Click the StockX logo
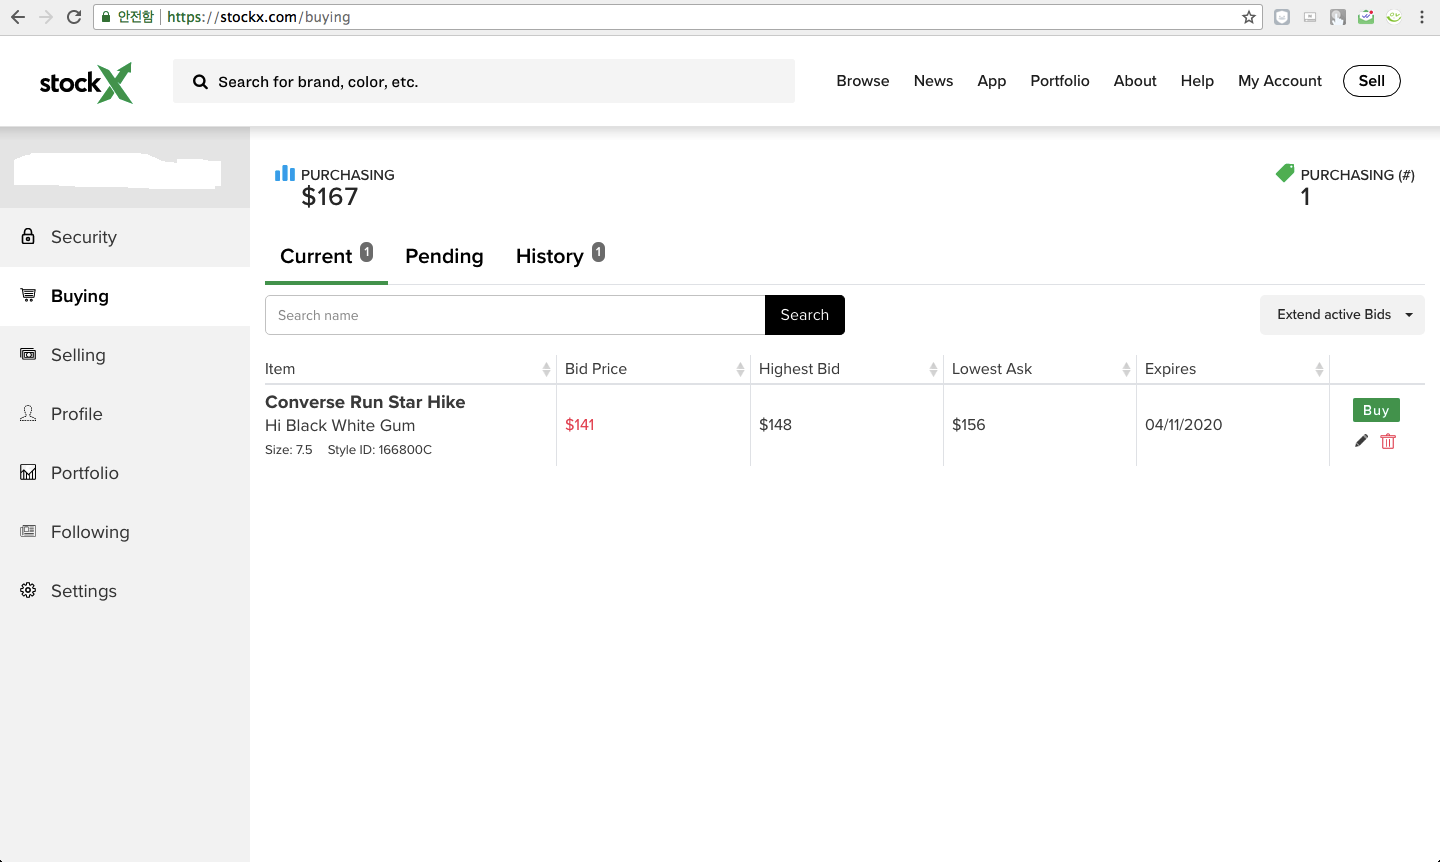This screenshot has height=862, width=1440. (86, 83)
